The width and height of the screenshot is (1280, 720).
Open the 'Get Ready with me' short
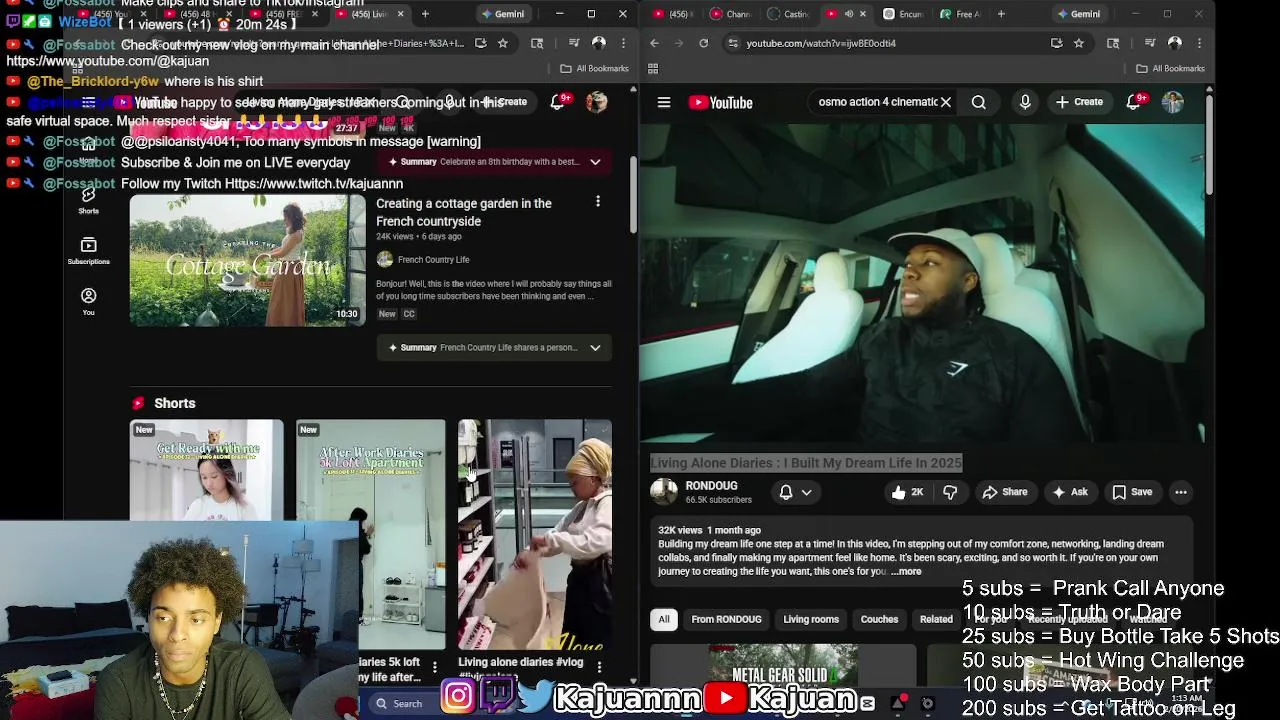click(x=207, y=470)
